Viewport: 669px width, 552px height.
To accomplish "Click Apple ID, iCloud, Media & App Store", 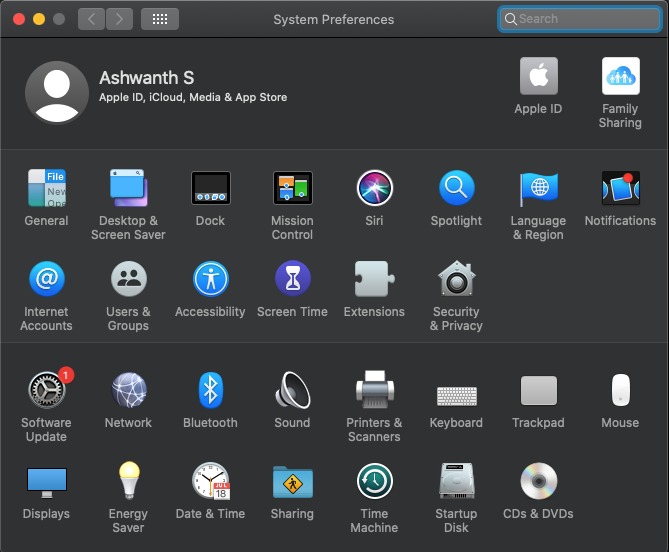I will pos(193,97).
